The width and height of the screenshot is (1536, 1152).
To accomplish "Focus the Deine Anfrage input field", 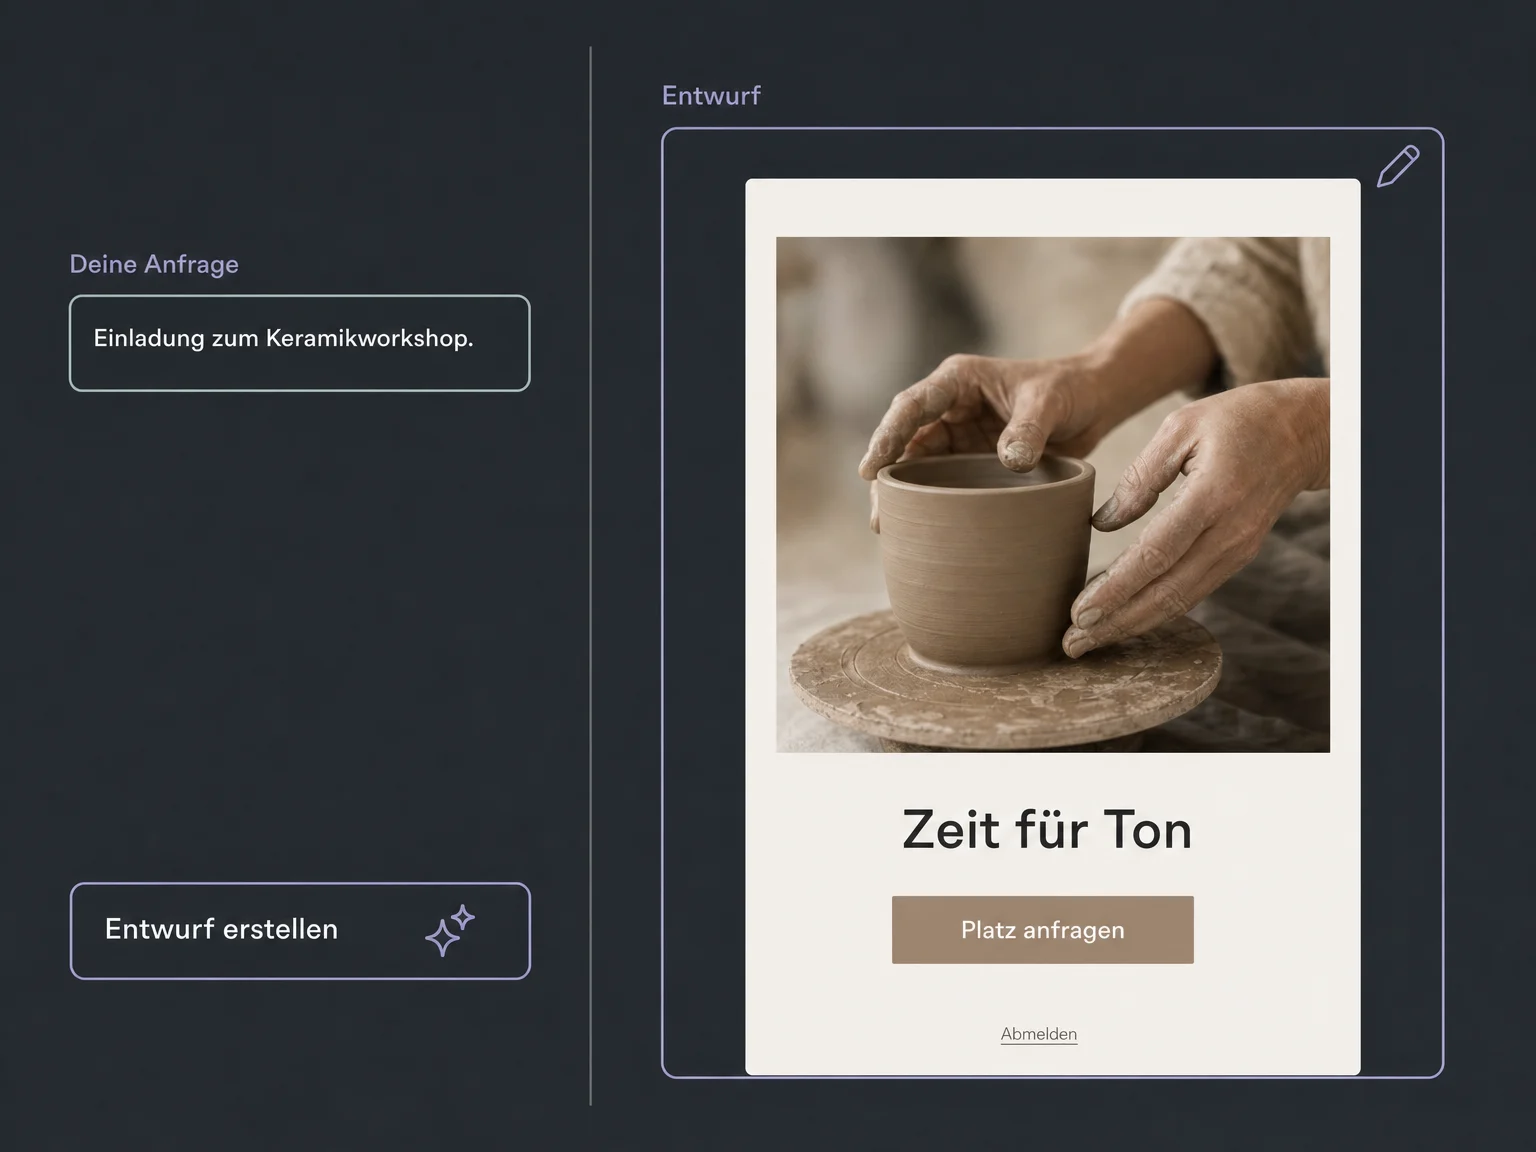I will pos(300,343).
